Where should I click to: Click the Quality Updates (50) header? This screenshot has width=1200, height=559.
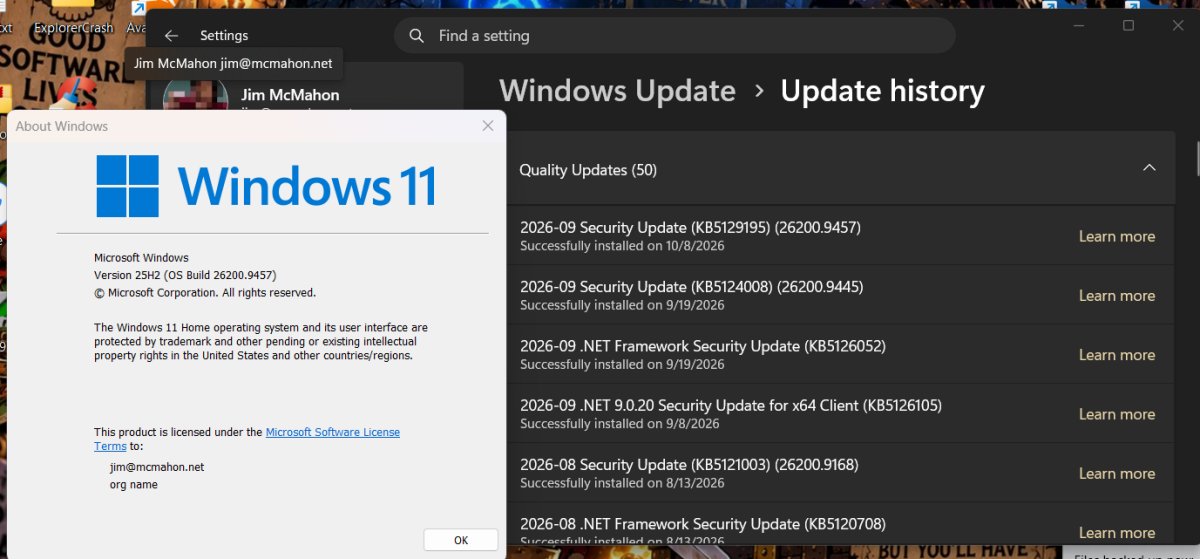(x=840, y=169)
